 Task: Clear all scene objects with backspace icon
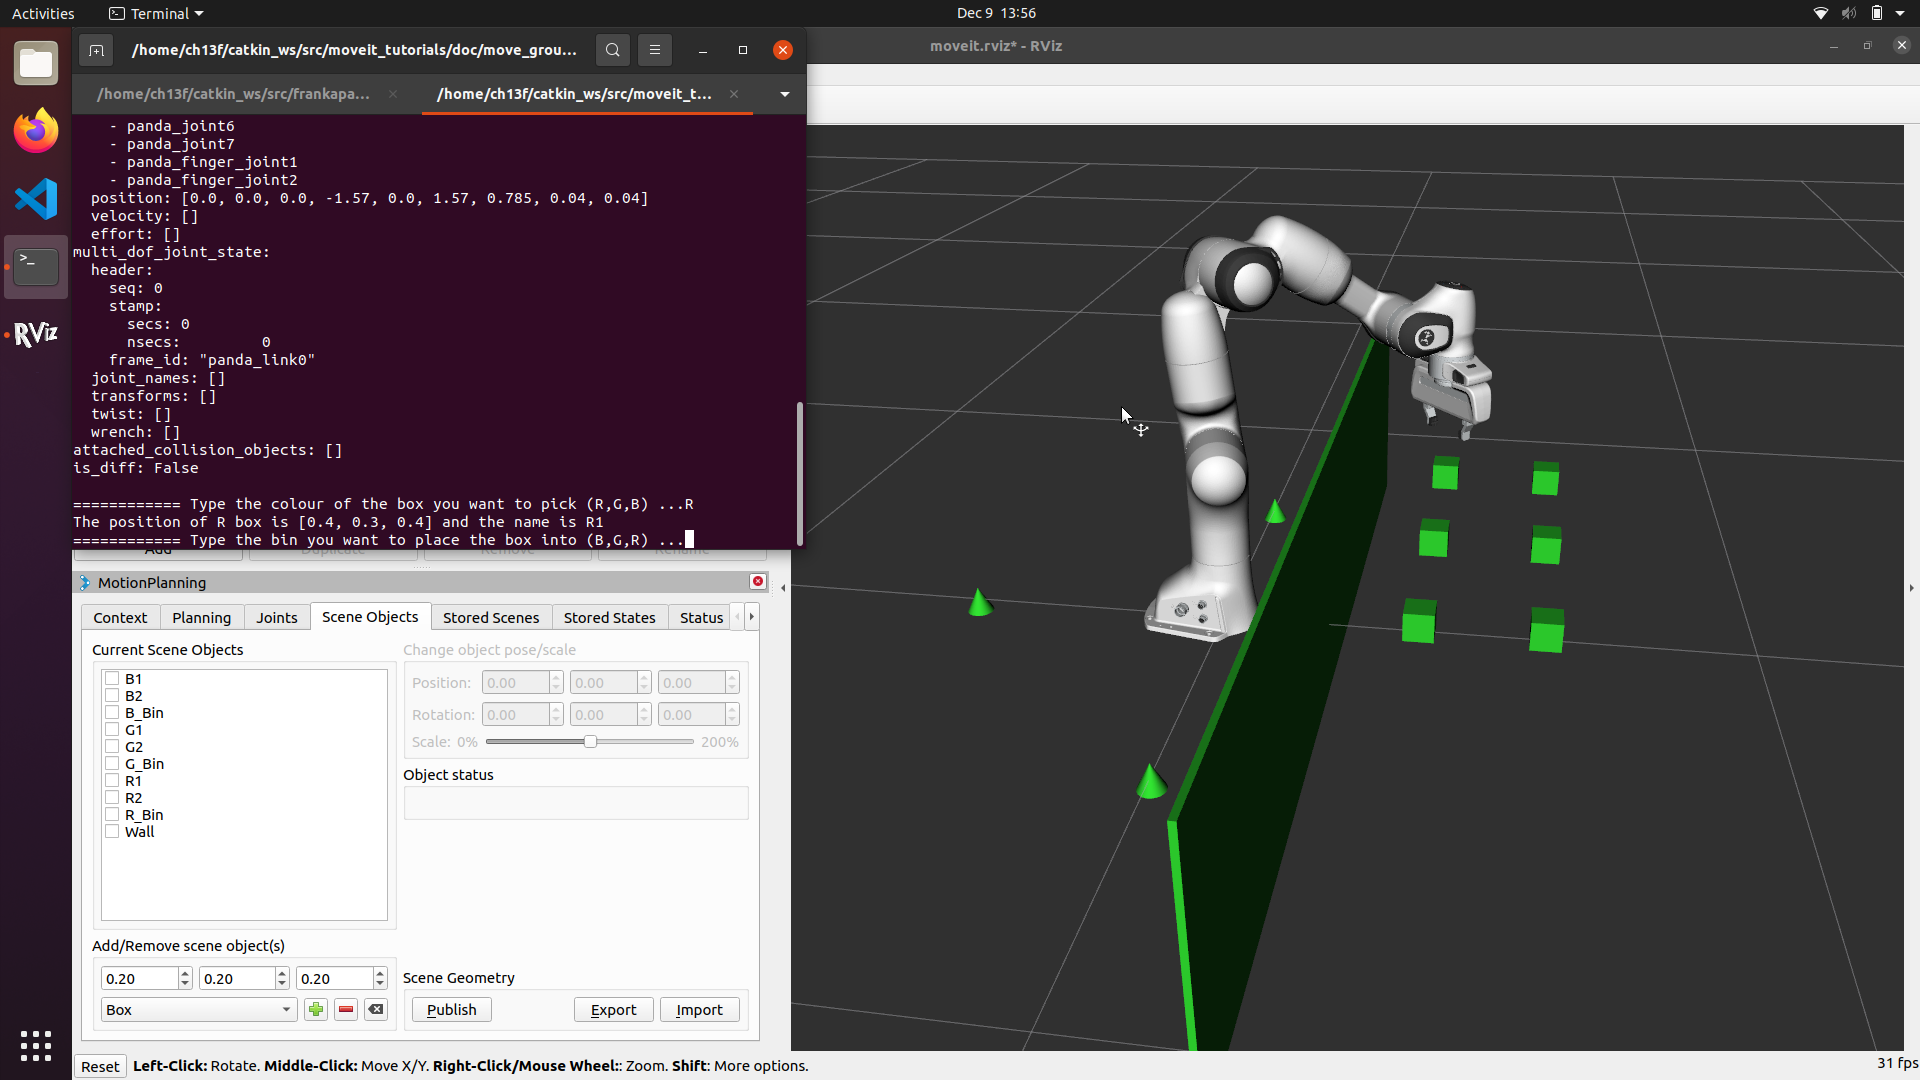pyautogui.click(x=376, y=1009)
